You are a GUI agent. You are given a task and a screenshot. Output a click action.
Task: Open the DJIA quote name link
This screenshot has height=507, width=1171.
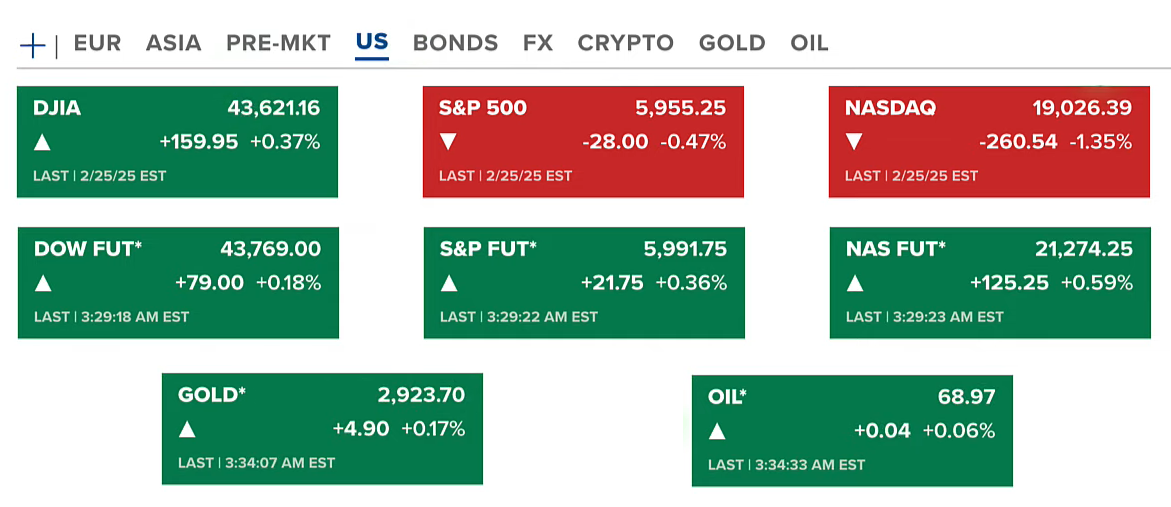[57, 108]
